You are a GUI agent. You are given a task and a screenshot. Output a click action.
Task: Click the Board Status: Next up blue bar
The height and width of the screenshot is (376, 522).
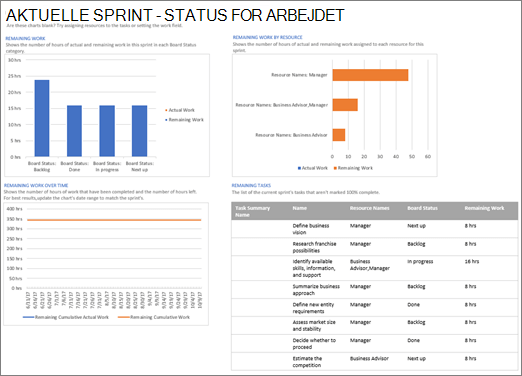pyautogui.click(x=139, y=131)
